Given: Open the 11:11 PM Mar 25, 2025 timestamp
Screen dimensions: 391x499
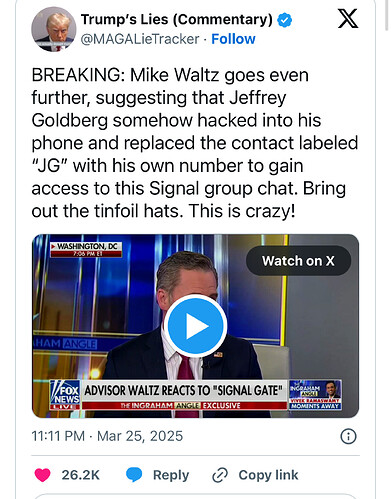Looking at the screenshot, I should point(107,436).
